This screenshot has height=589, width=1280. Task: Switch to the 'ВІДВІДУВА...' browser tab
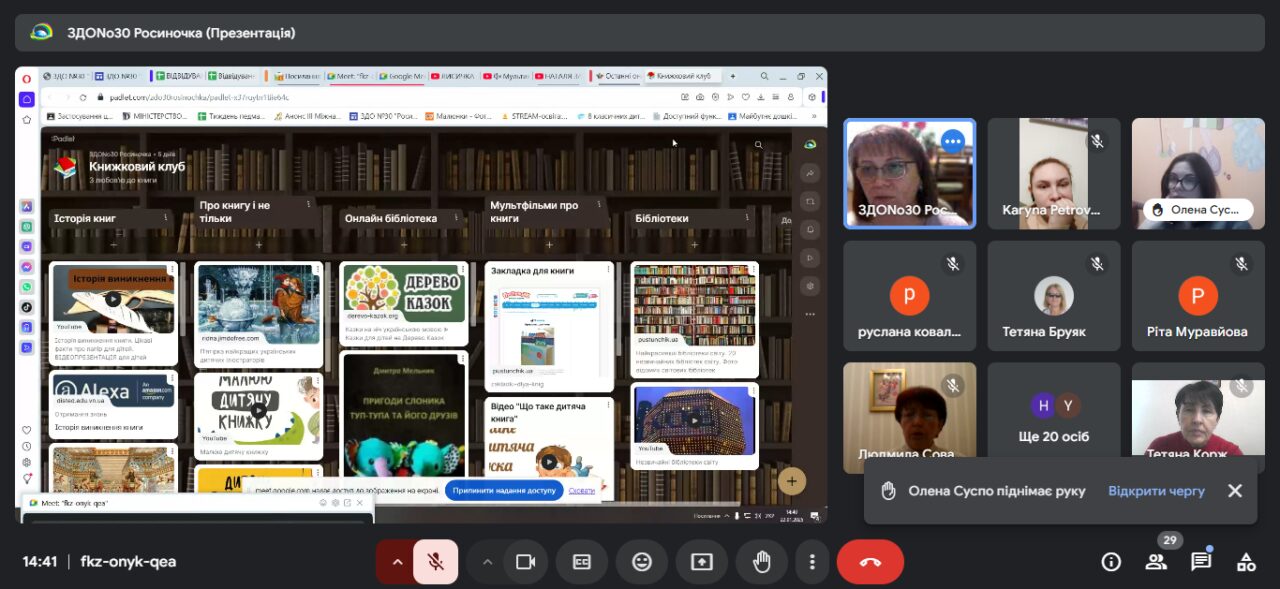[177, 76]
